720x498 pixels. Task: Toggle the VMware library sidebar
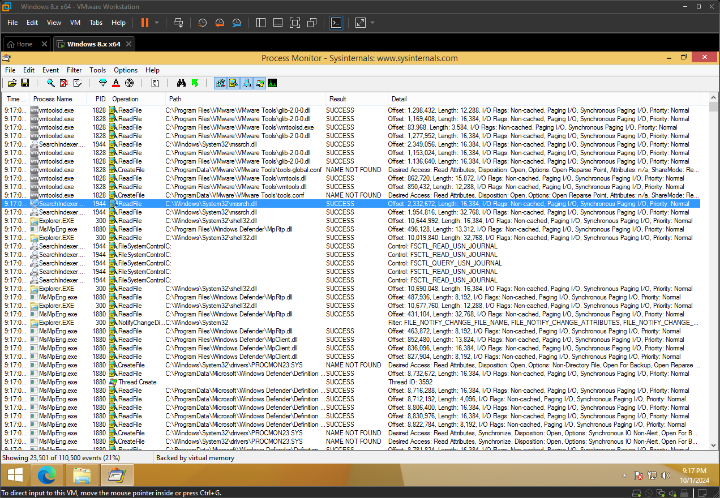click(x=261, y=22)
